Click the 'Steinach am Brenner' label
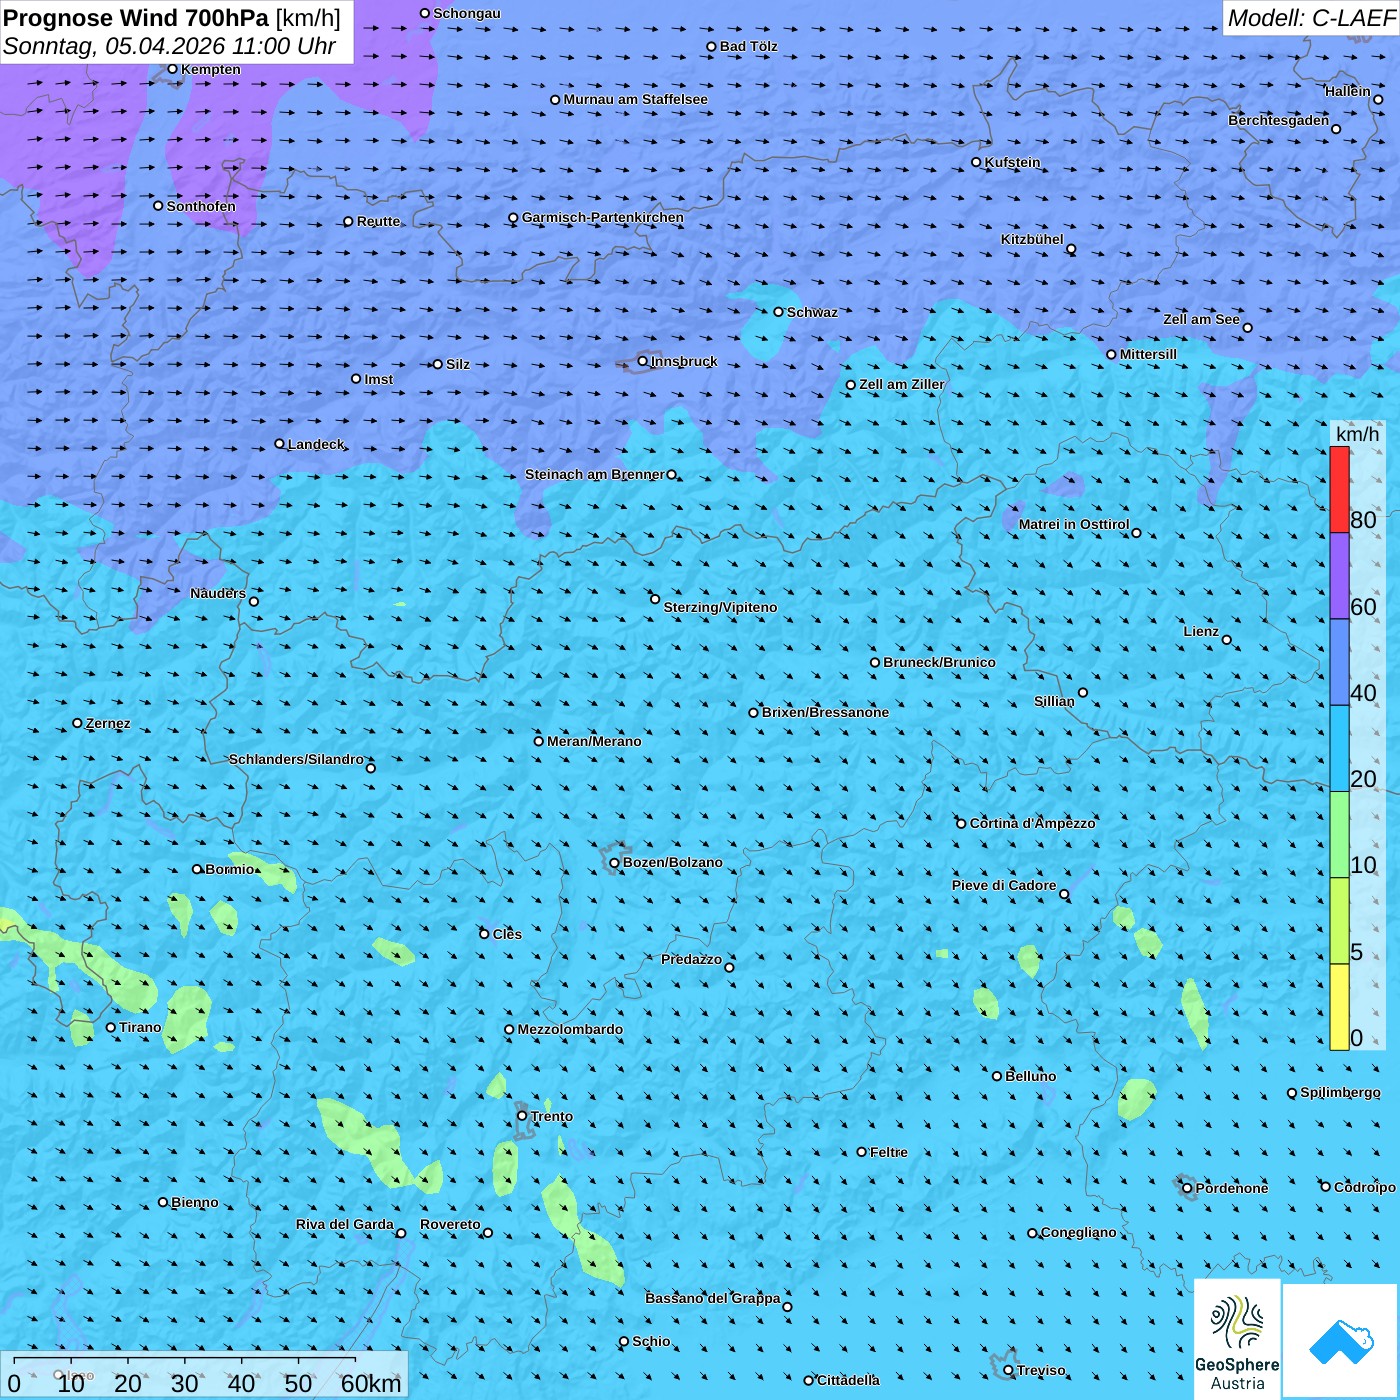Viewport: 1400px width, 1400px height. click(595, 474)
